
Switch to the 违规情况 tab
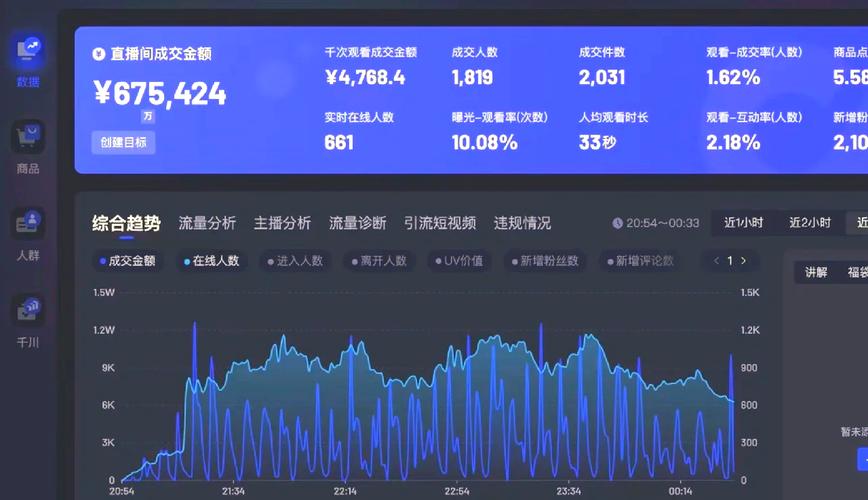pyautogui.click(x=522, y=223)
